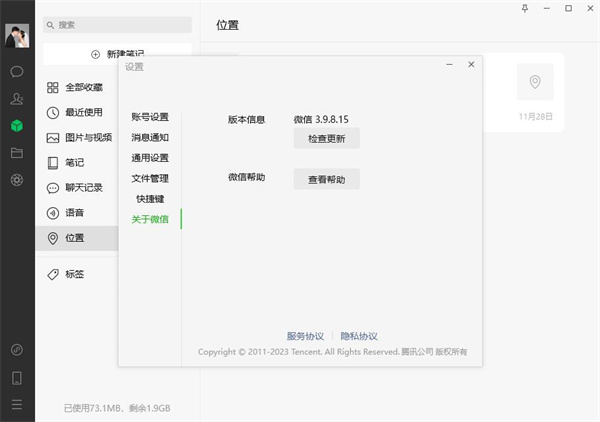Switch to 账号设置 settings tab
600x422 pixels.
point(150,117)
